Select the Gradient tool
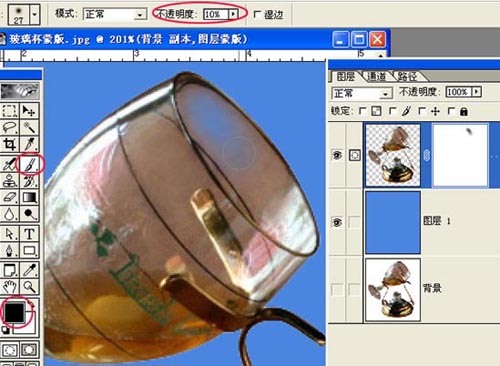This screenshot has width=500, height=366. click(30, 197)
